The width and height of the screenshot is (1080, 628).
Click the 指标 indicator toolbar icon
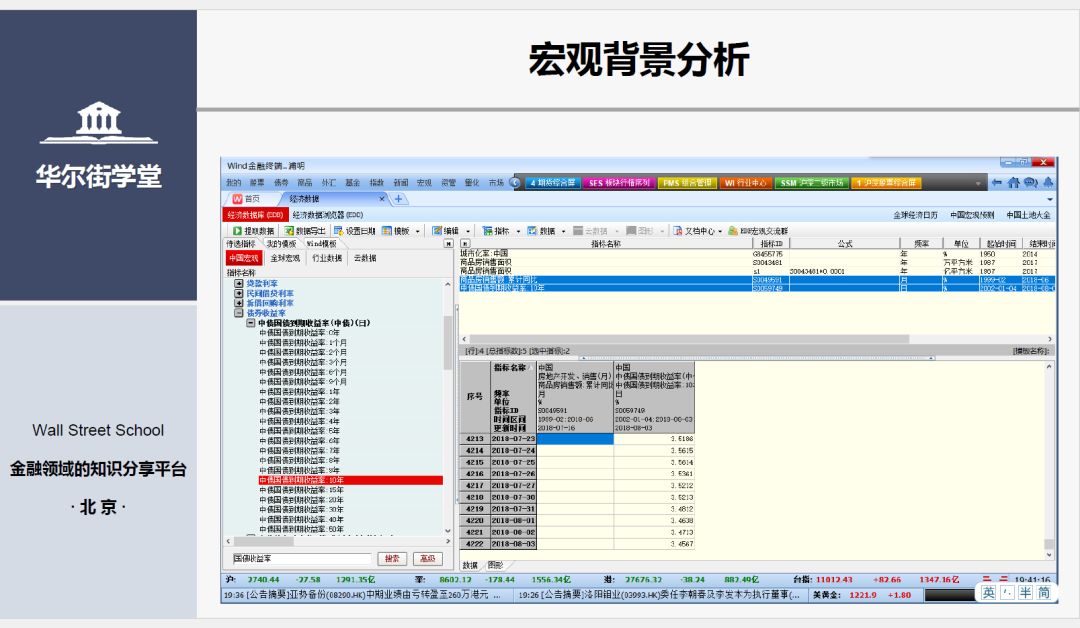488,231
